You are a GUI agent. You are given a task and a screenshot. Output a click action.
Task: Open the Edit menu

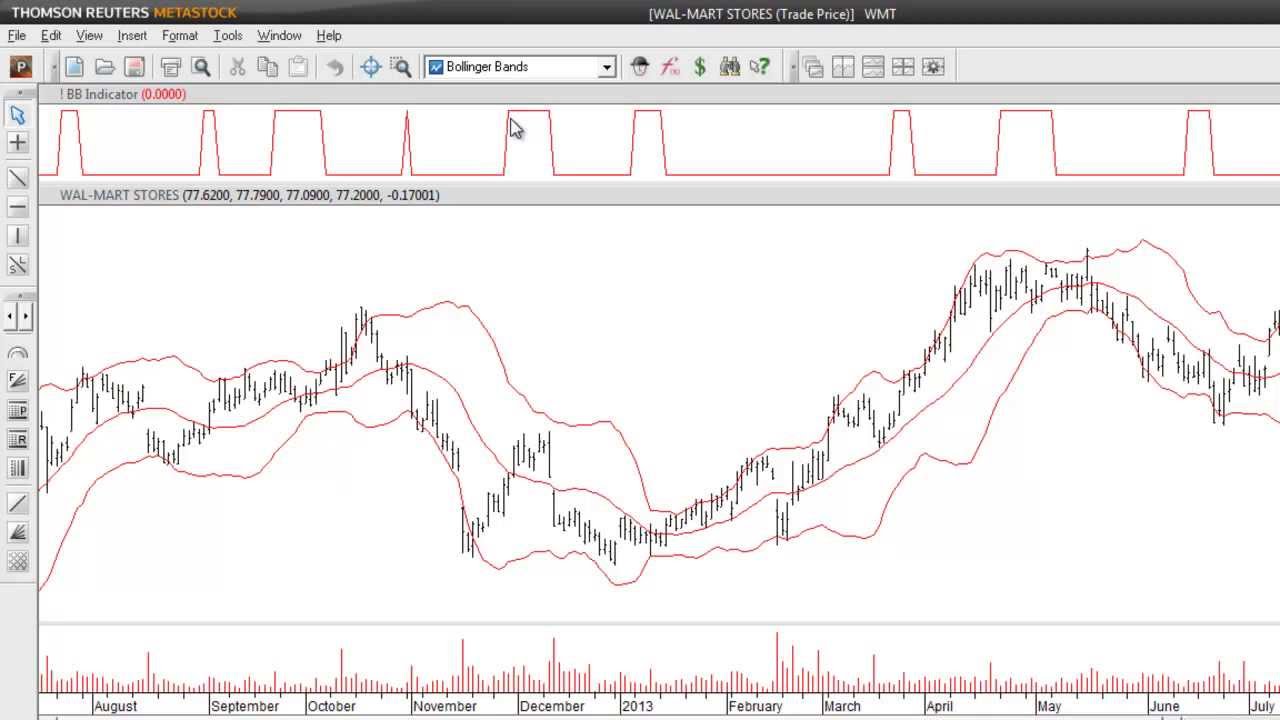click(x=51, y=35)
